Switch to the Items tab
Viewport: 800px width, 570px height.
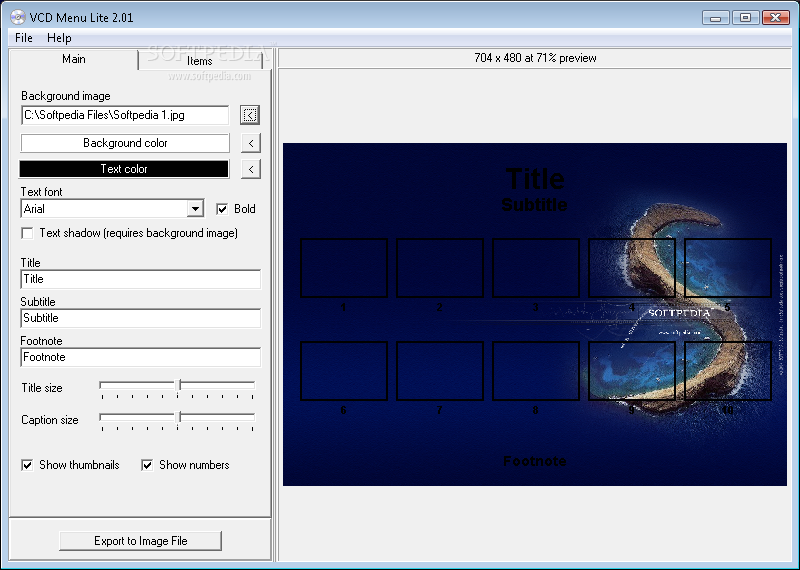(x=199, y=61)
